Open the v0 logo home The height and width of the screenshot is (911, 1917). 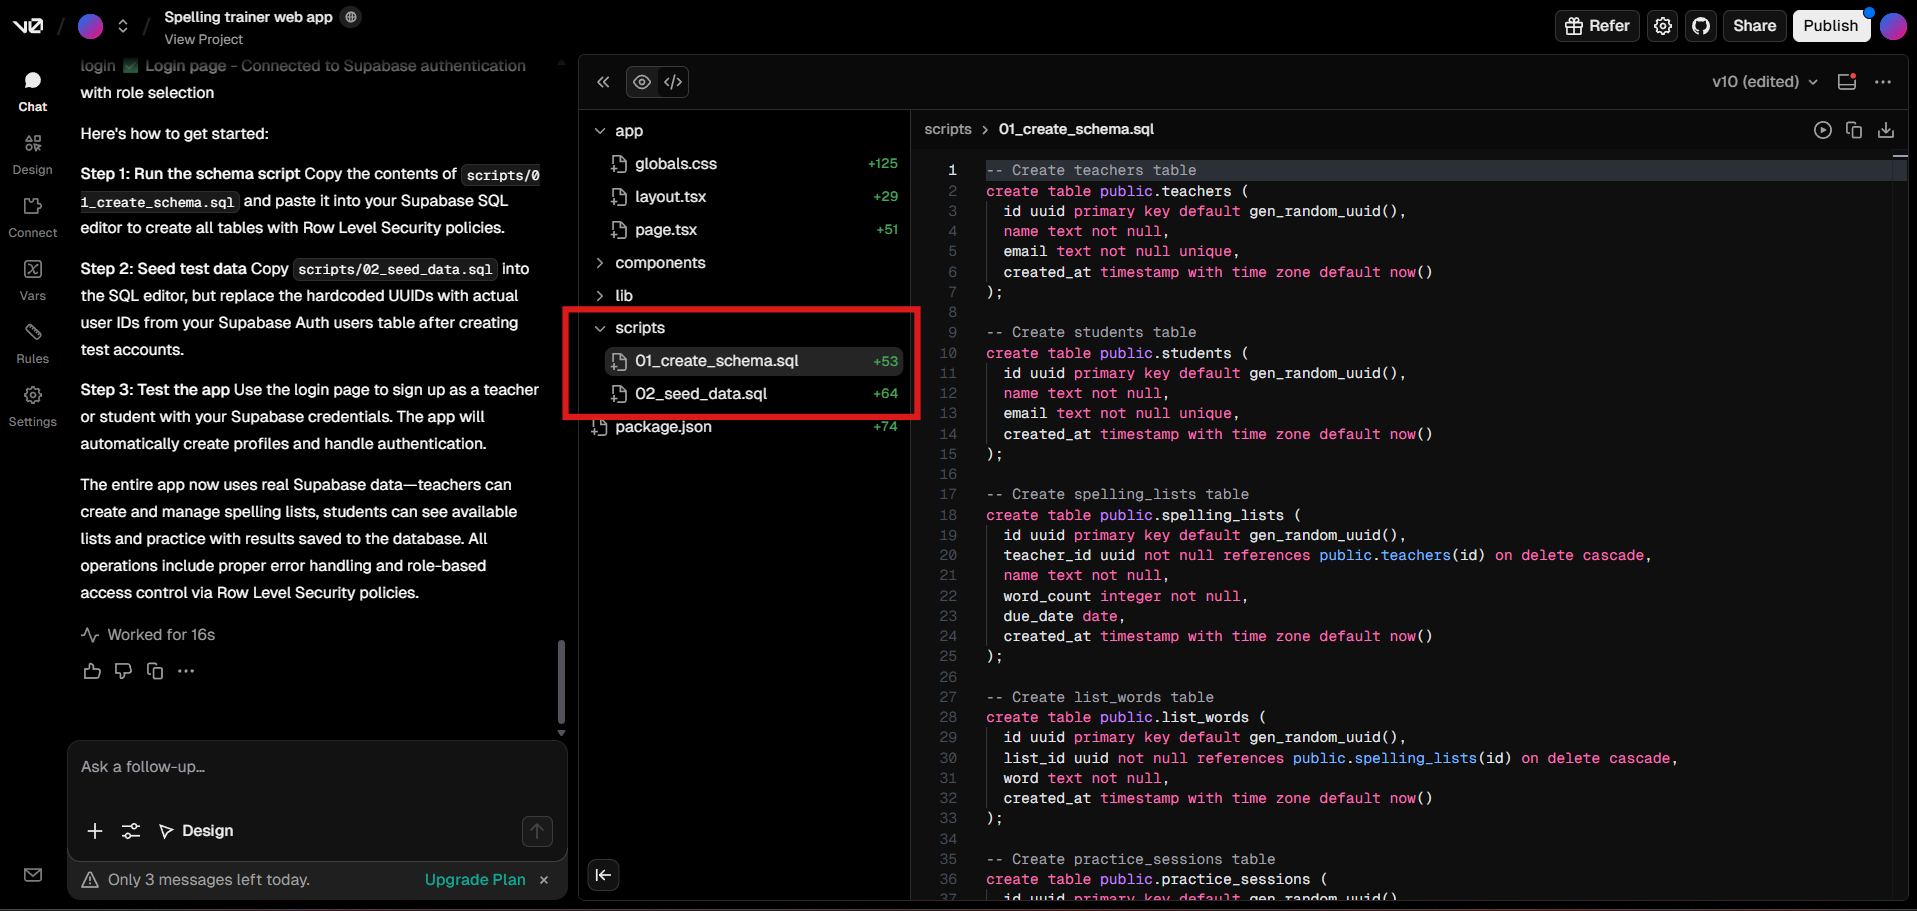(28, 26)
